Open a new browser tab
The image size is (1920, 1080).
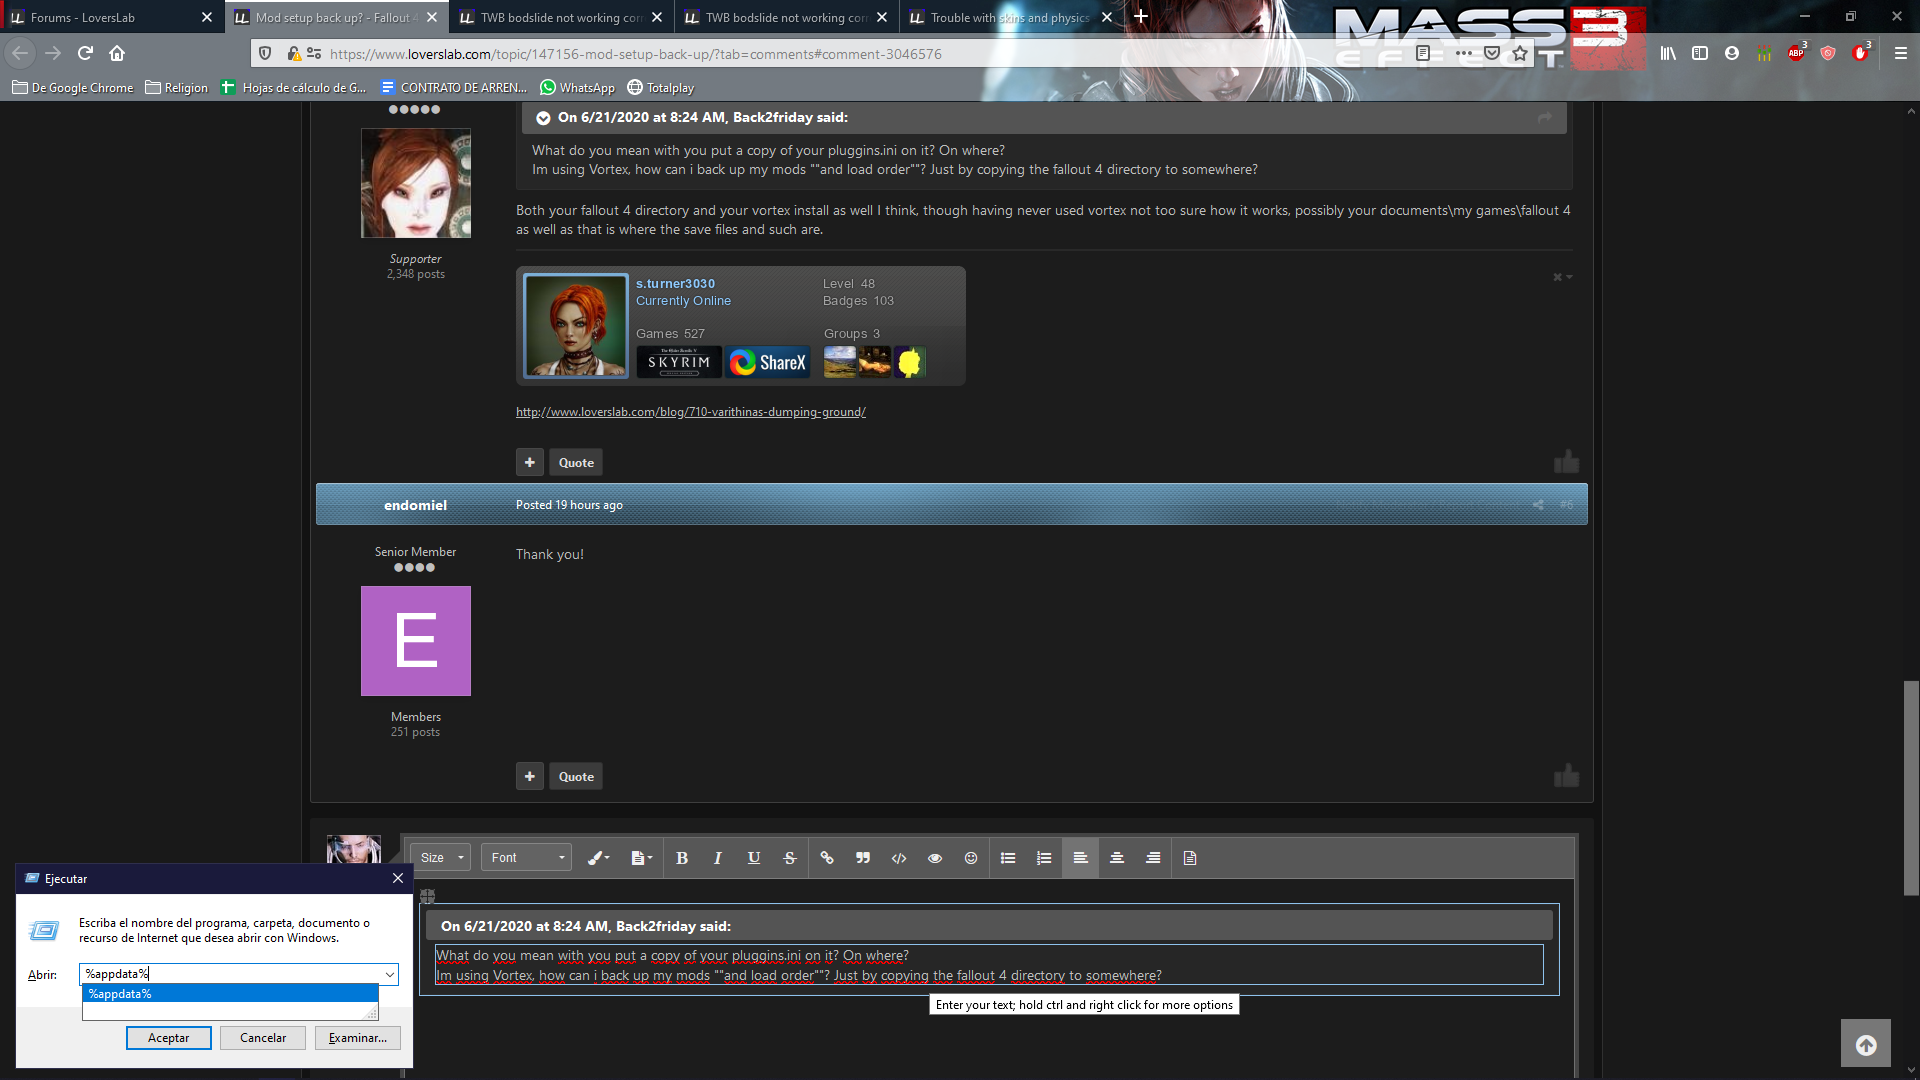(x=1141, y=17)
